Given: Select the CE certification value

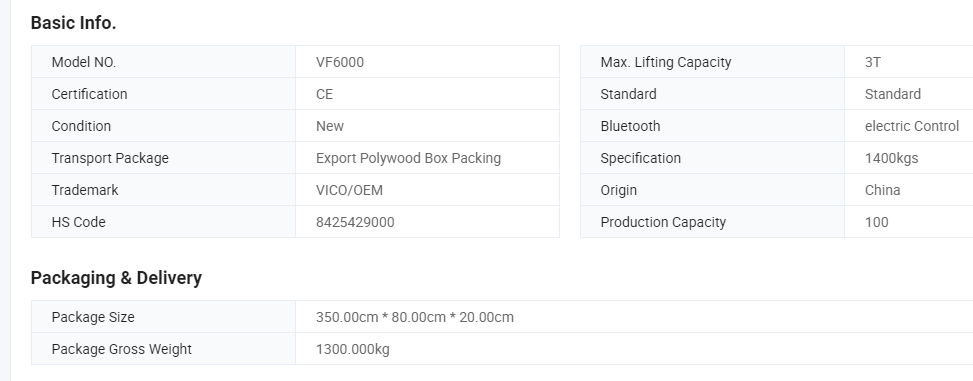Looking at the screenshot, I should click(x=325, y=94).
